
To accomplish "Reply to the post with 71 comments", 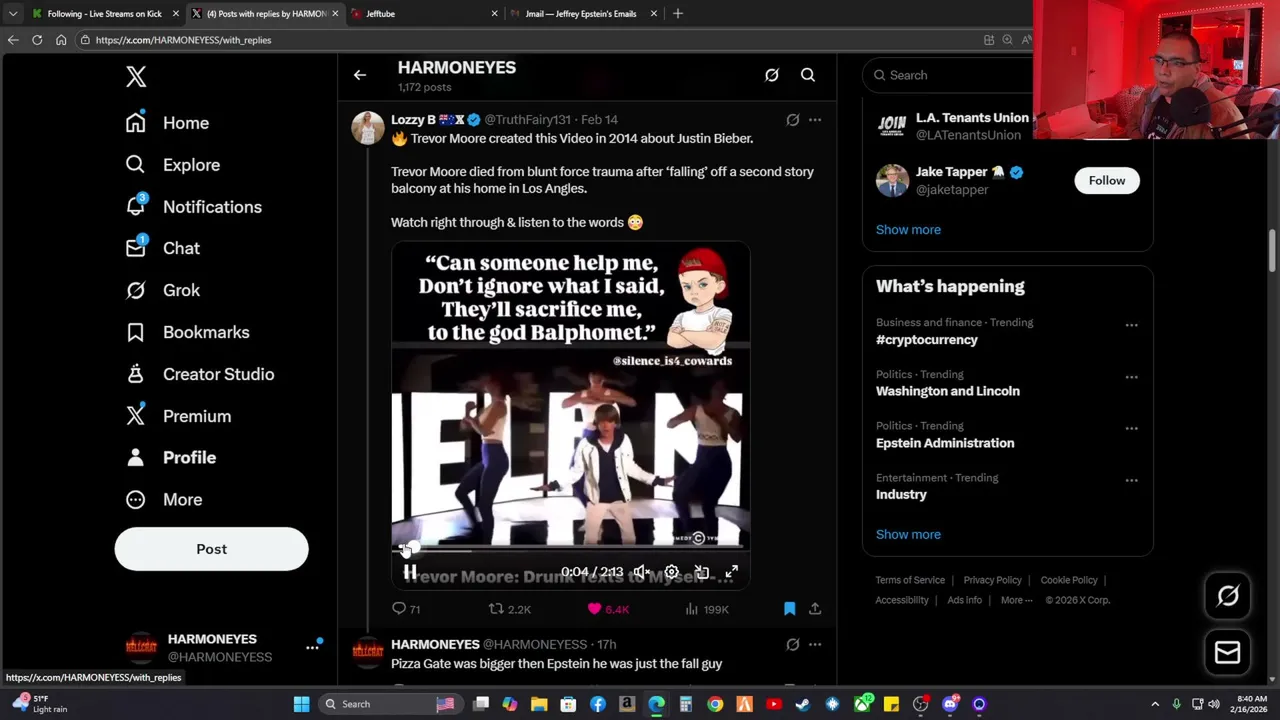I will [406, 609].
